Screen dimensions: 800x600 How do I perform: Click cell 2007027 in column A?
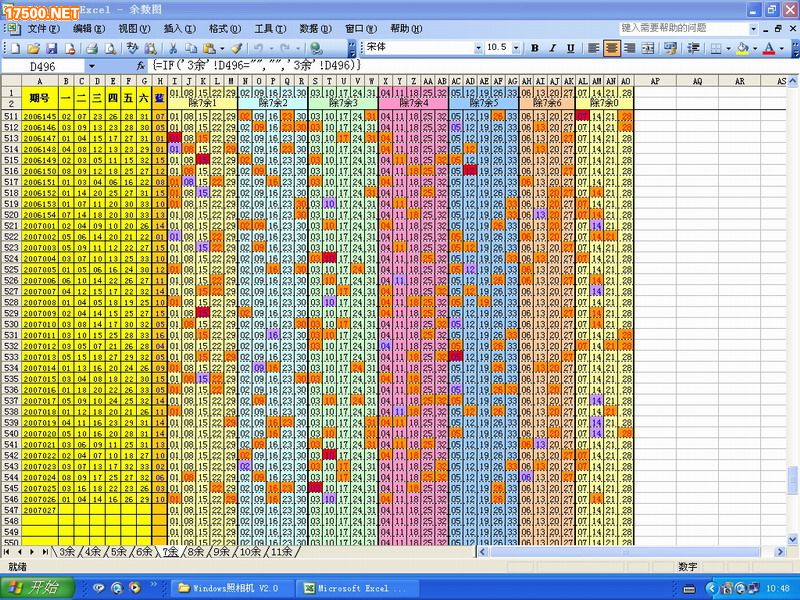[x=39, y=510]
